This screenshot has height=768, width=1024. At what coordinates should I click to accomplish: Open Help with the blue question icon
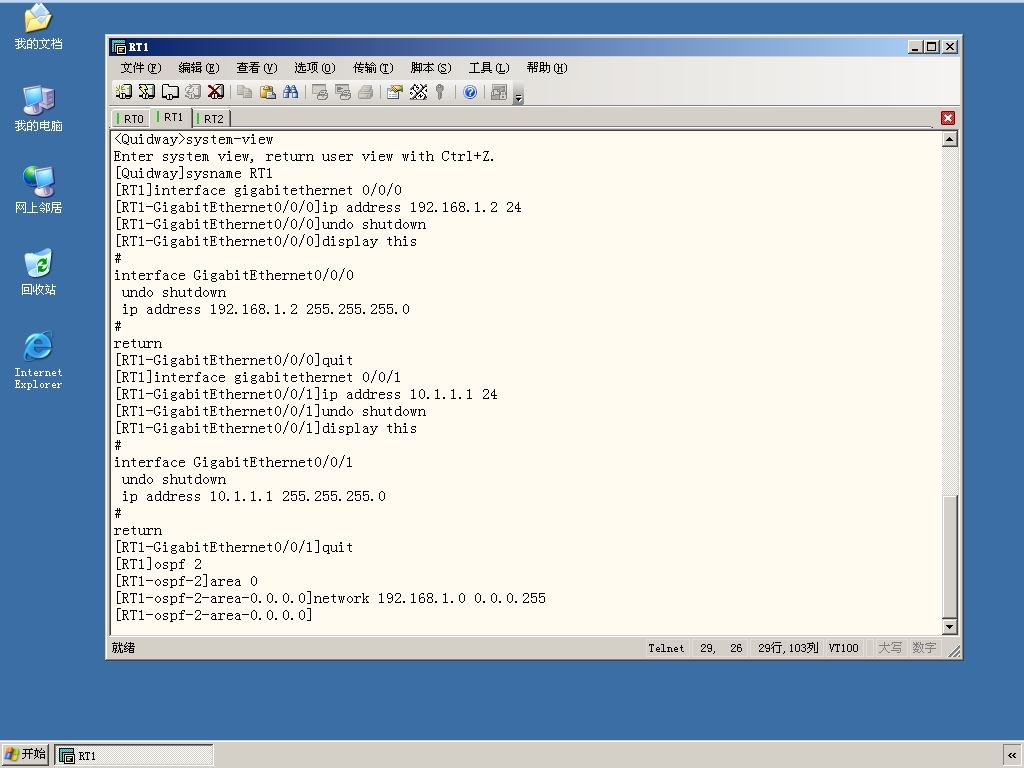coord(470,92)
